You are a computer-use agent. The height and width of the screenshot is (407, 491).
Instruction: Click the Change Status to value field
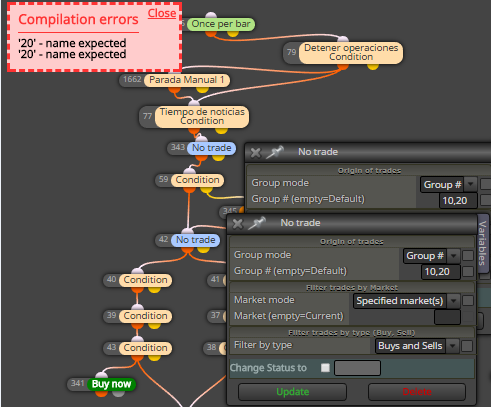[357, 368]
